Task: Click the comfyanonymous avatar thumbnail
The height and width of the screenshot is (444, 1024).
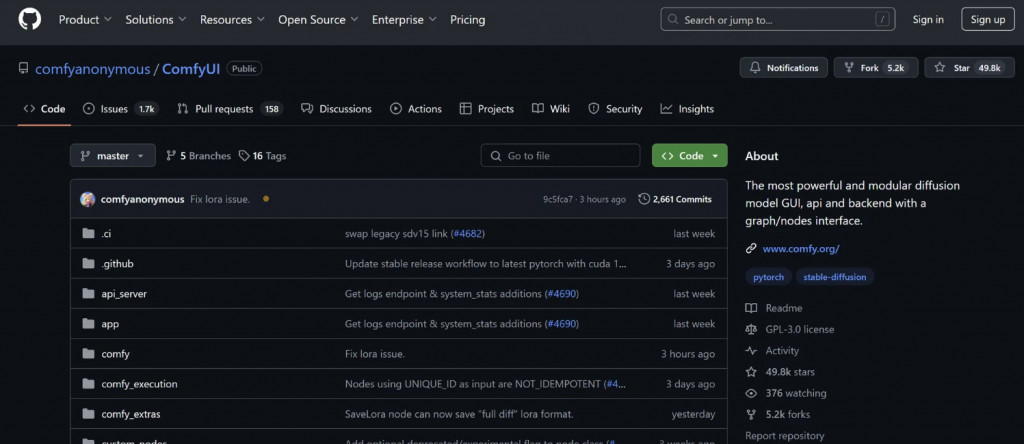Action: pyautogui.click(x=88, y=199)
